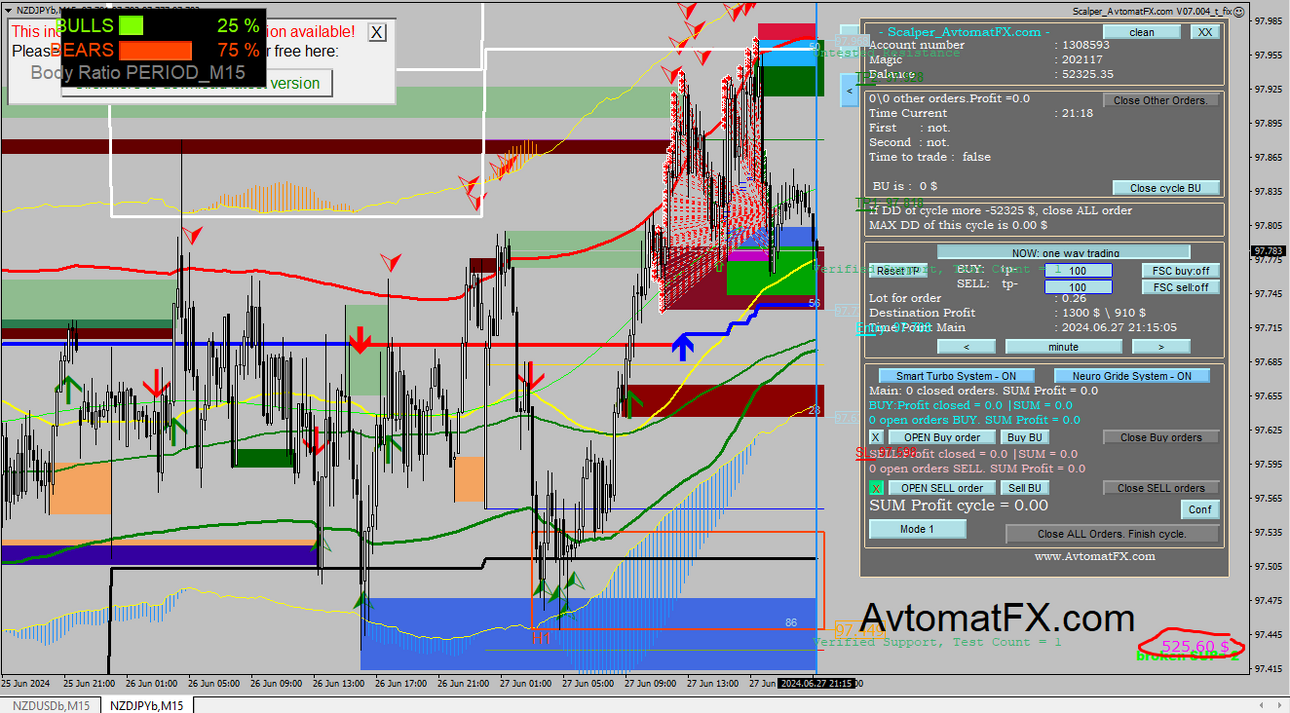Collapse the panel with the left chevron button

[849, 91]
